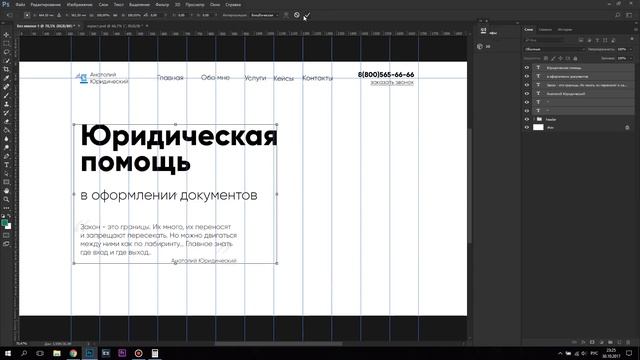Filter layers by type (T) icon

pos(597,40)
